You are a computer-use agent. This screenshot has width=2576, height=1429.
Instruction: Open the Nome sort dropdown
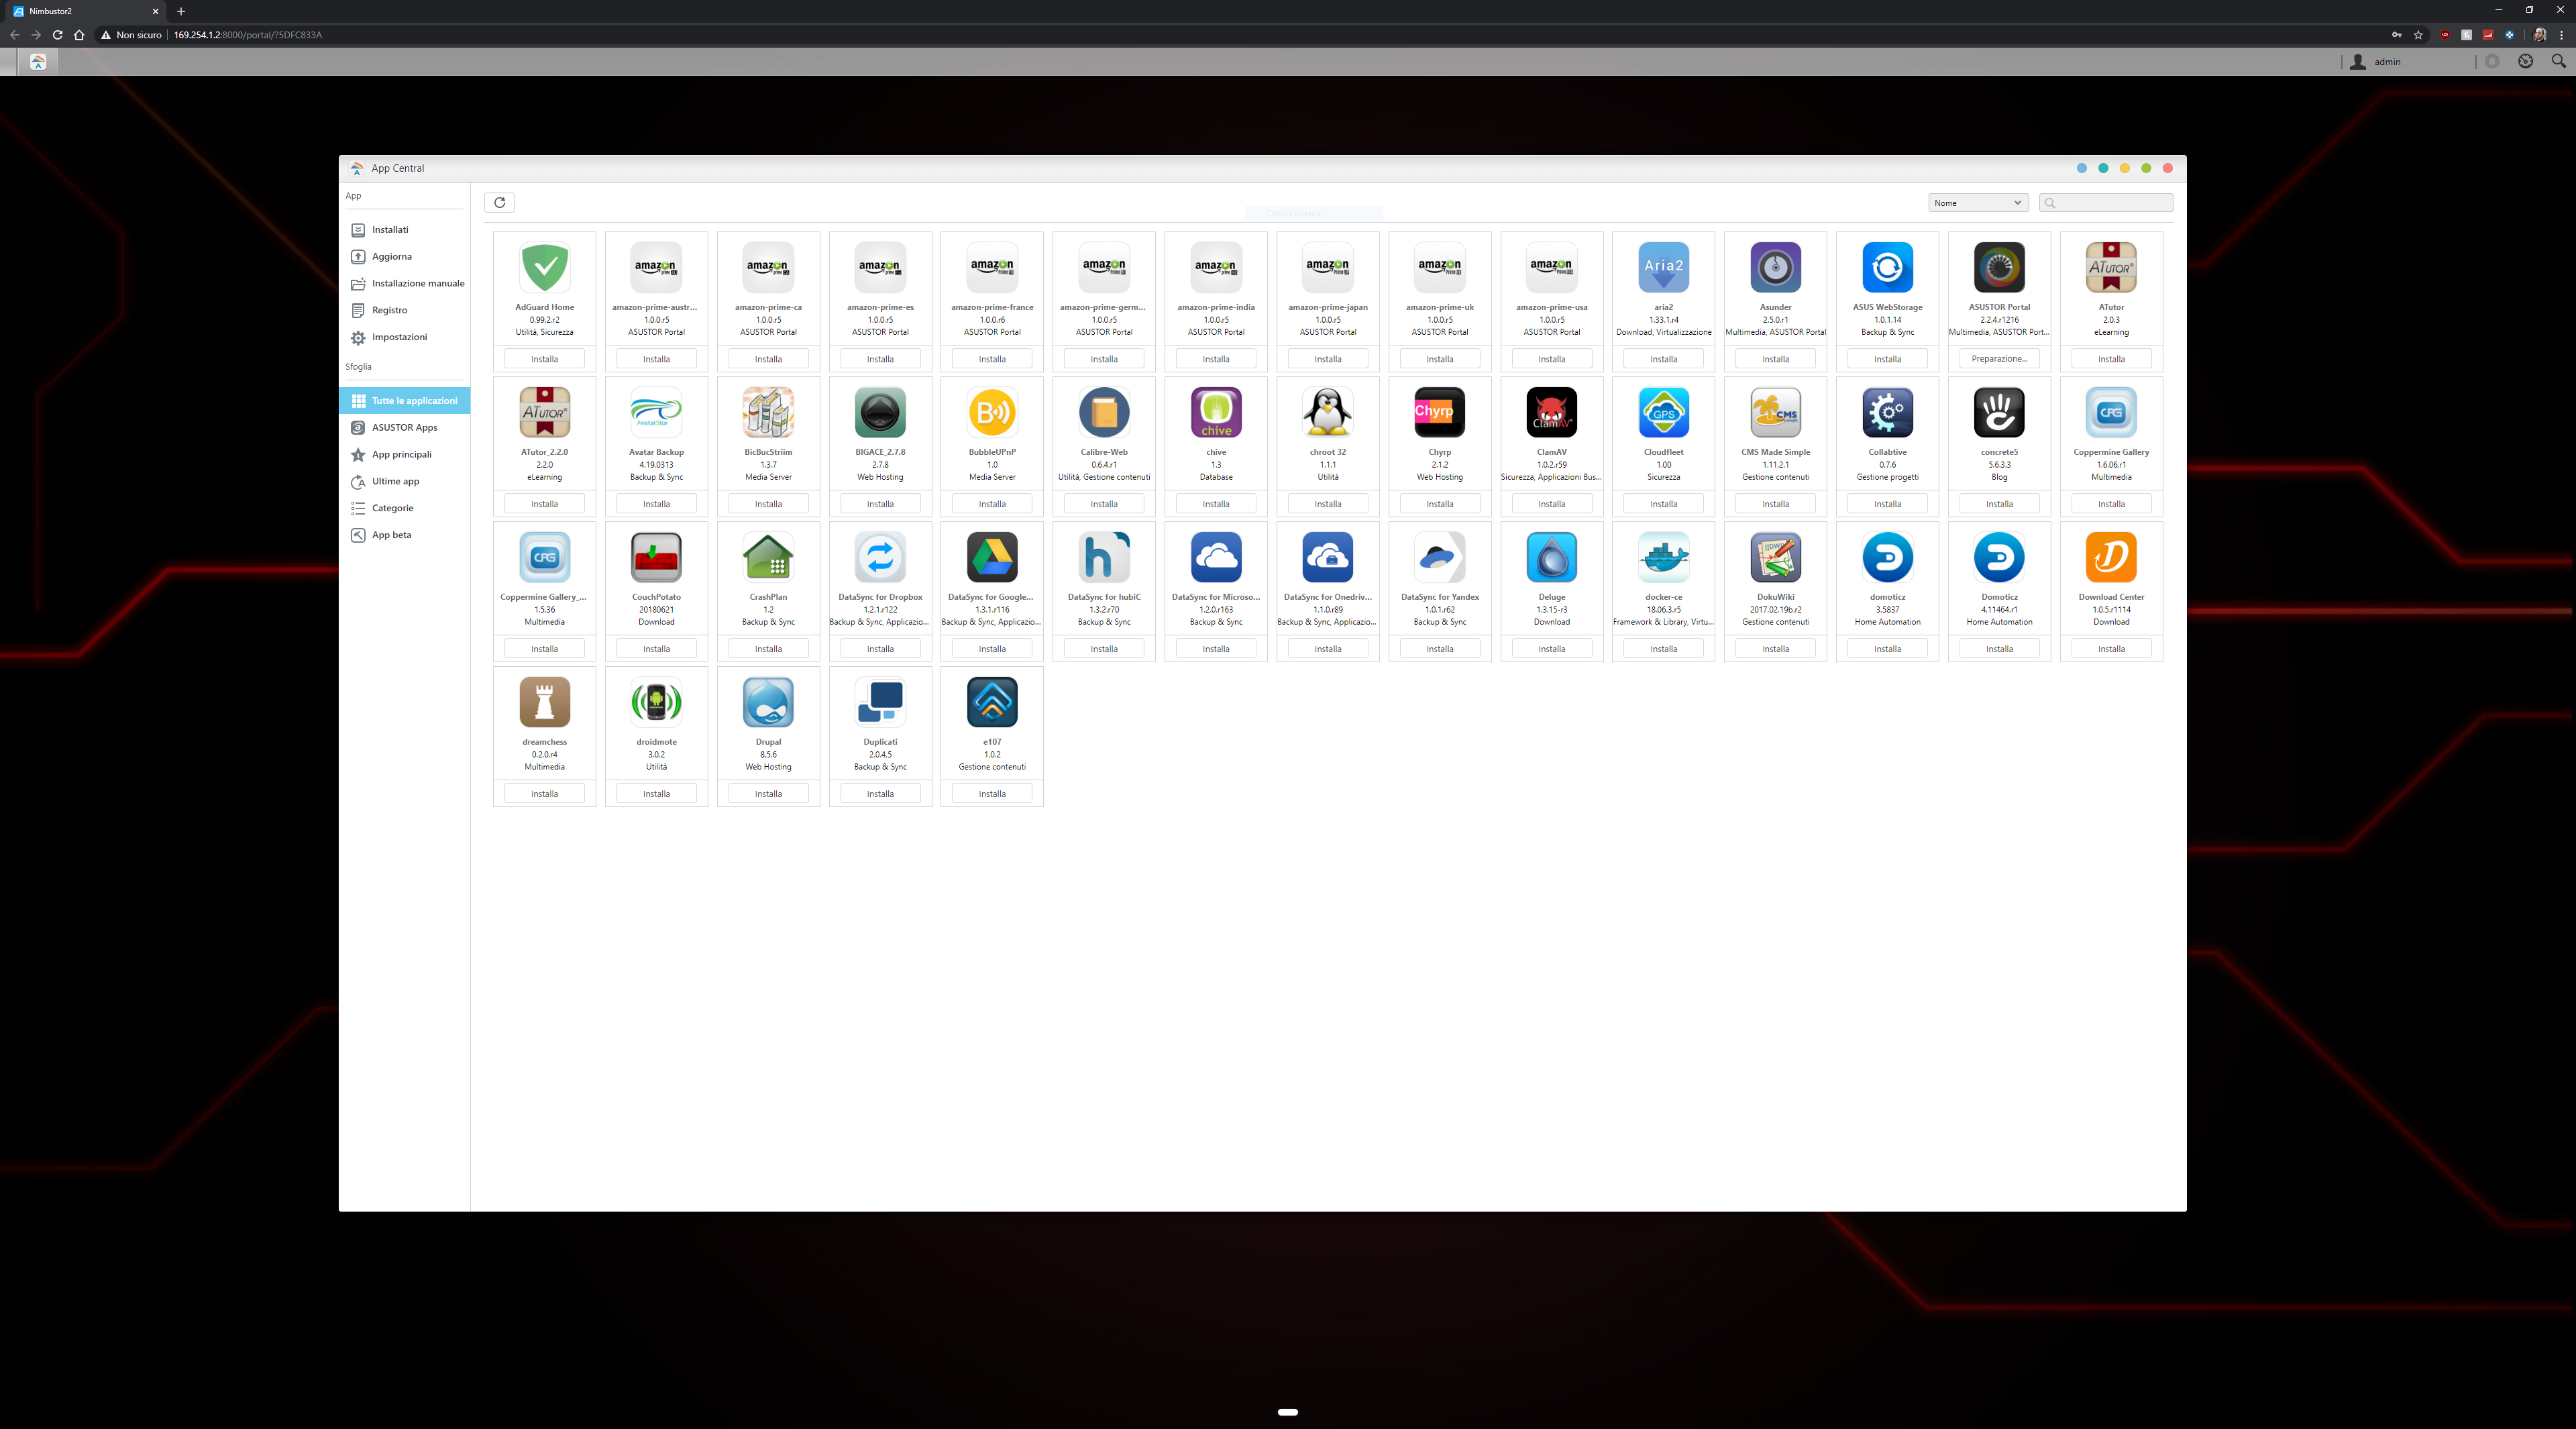coord(1977,203)
